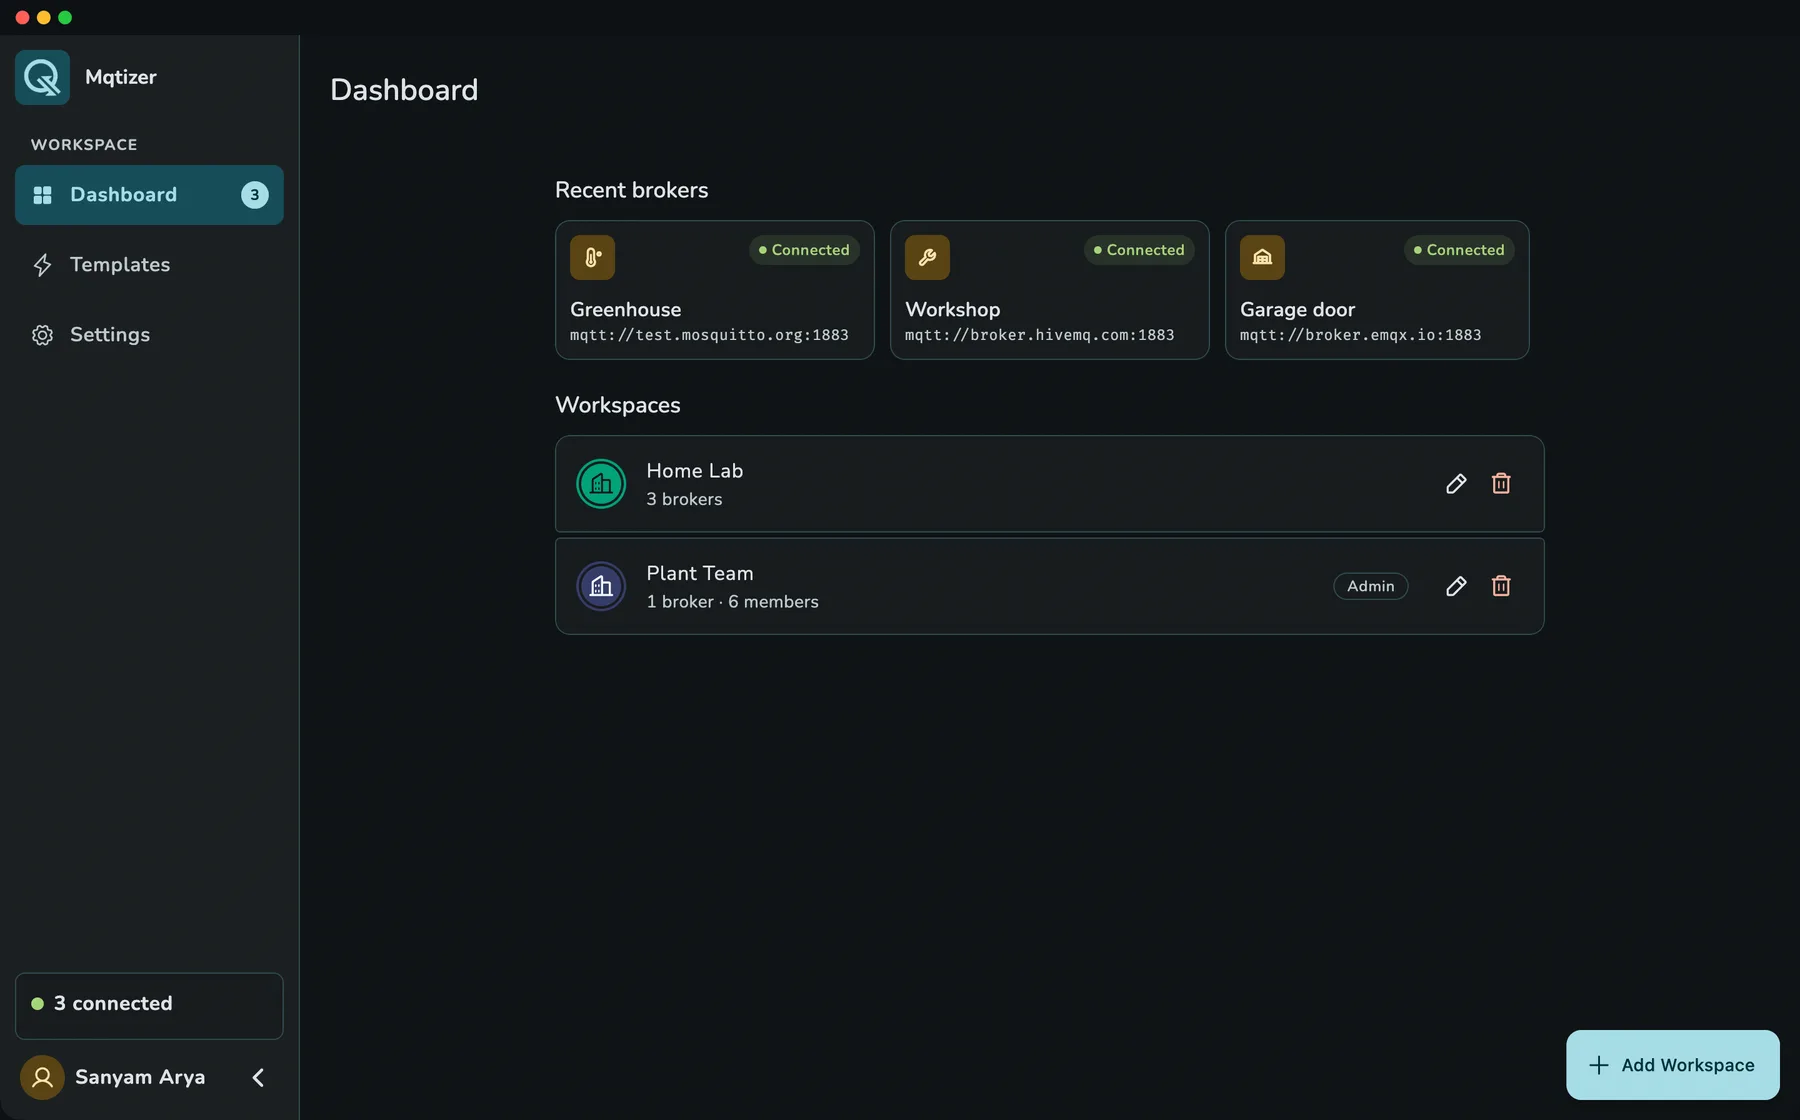Viewport: 1800px width, 1120px height.
Task: Click the Recent brokers heading
Action: click(x=631, y=190)
